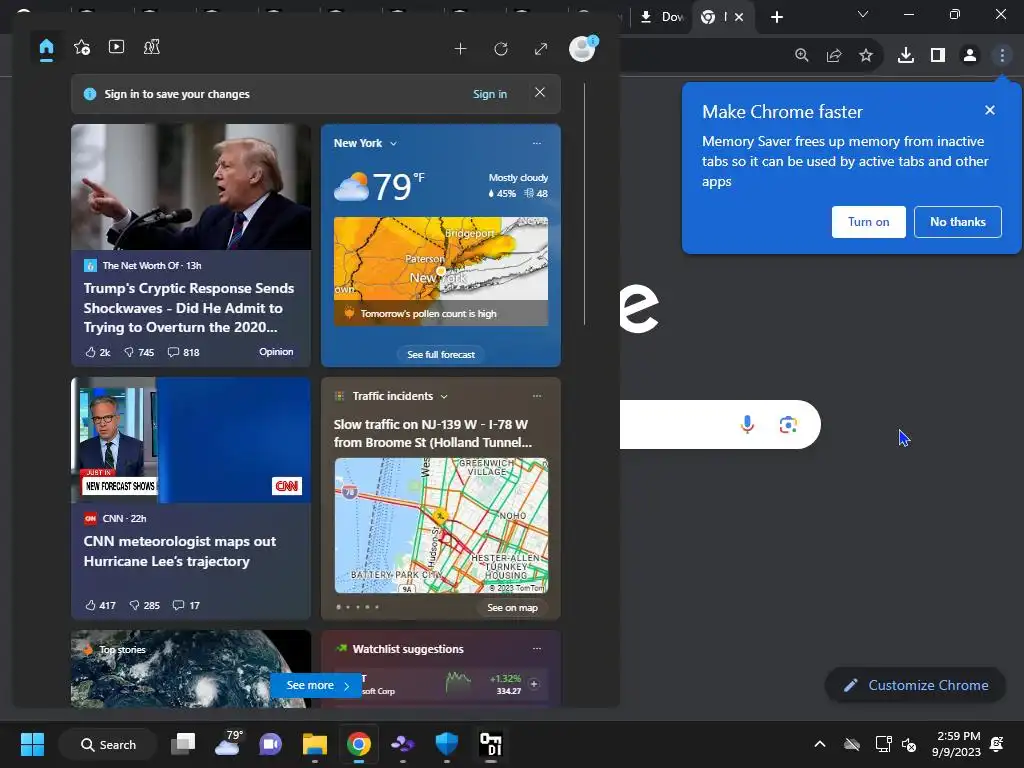Toggle Chrome side panel
Screen dimensions: 1024x768
[x=938, y=56]
